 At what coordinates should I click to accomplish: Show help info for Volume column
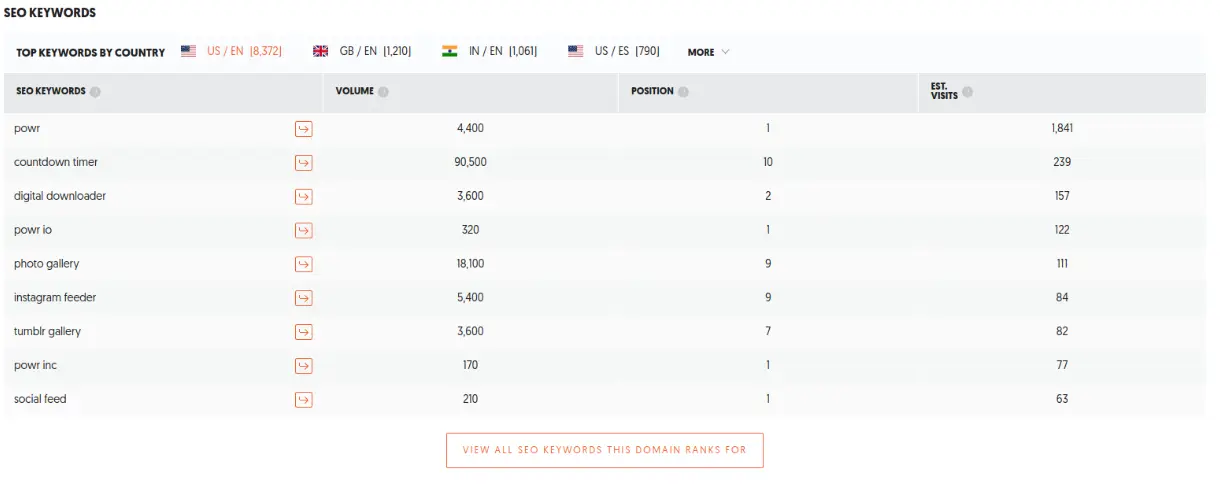(383, 91)
